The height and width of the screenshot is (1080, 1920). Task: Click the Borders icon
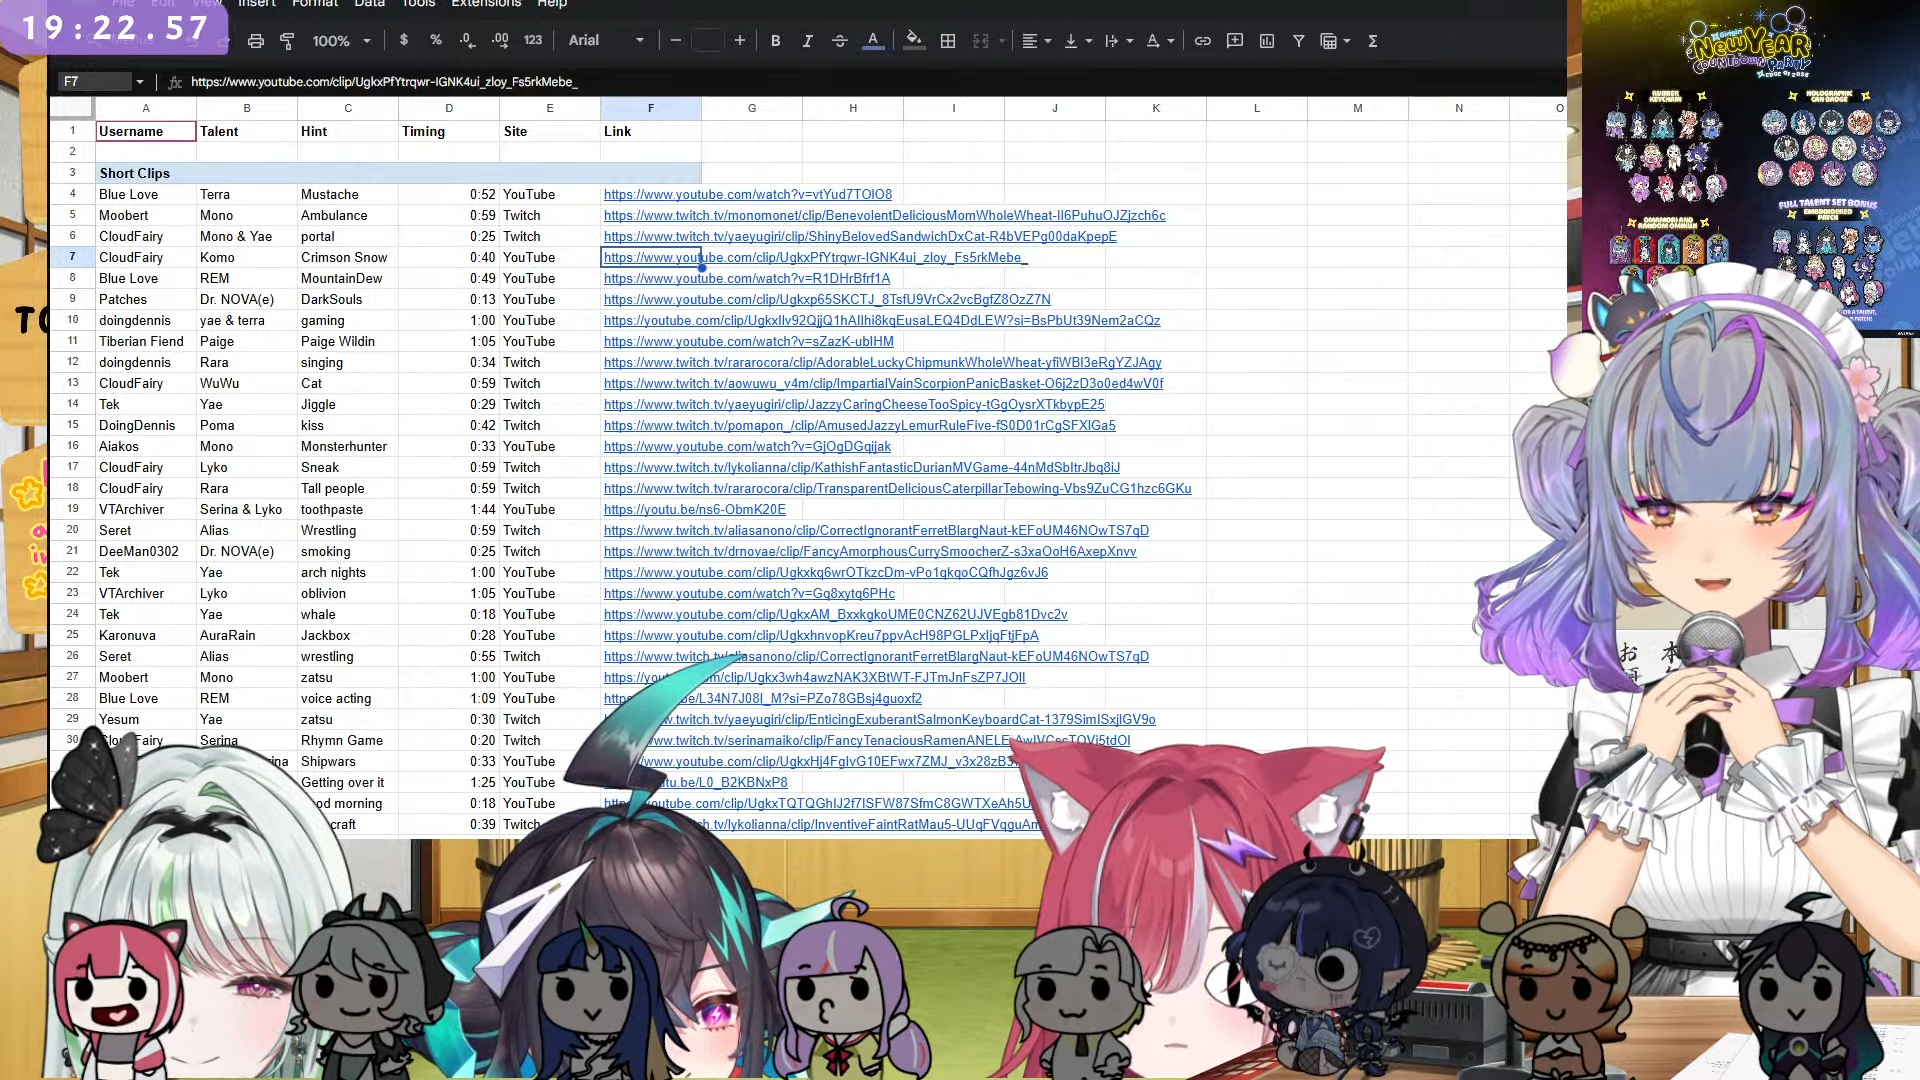click(948, 41)
